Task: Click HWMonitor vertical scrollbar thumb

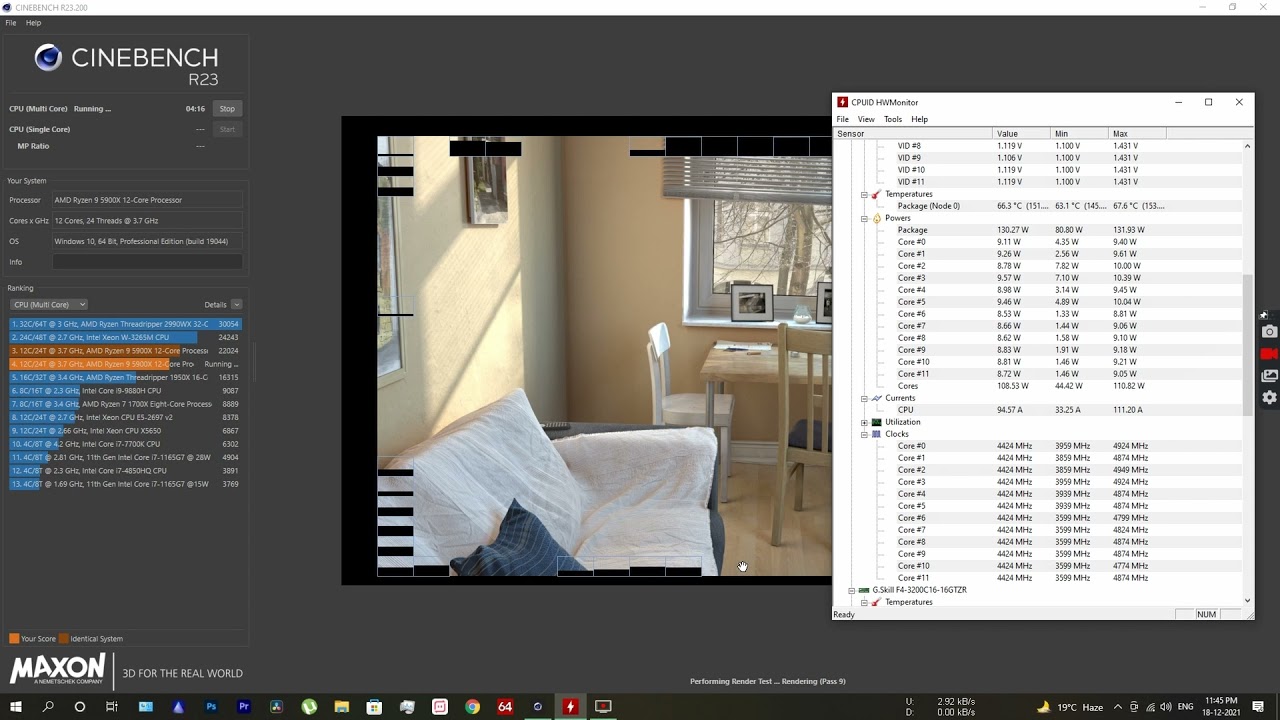Action: [x=1247, y=345]
